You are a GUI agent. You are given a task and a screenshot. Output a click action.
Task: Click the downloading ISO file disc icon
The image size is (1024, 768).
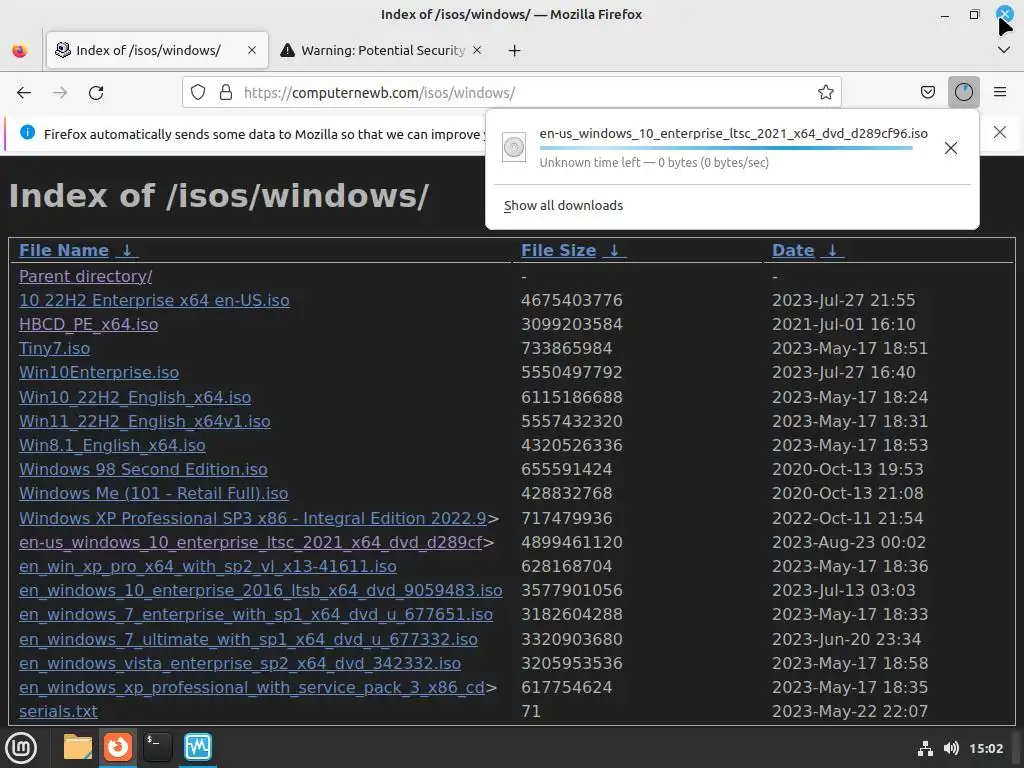click(x=514, y=147)
